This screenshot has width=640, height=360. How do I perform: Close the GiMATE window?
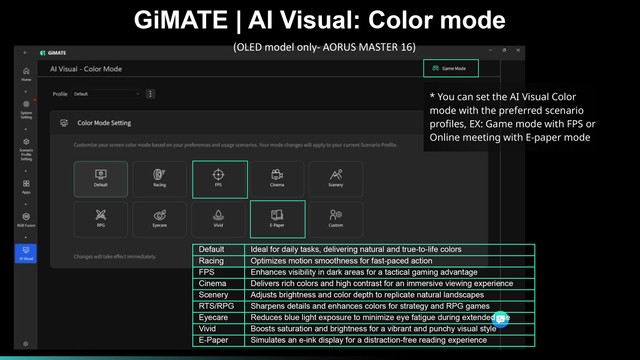coord(518,50)
